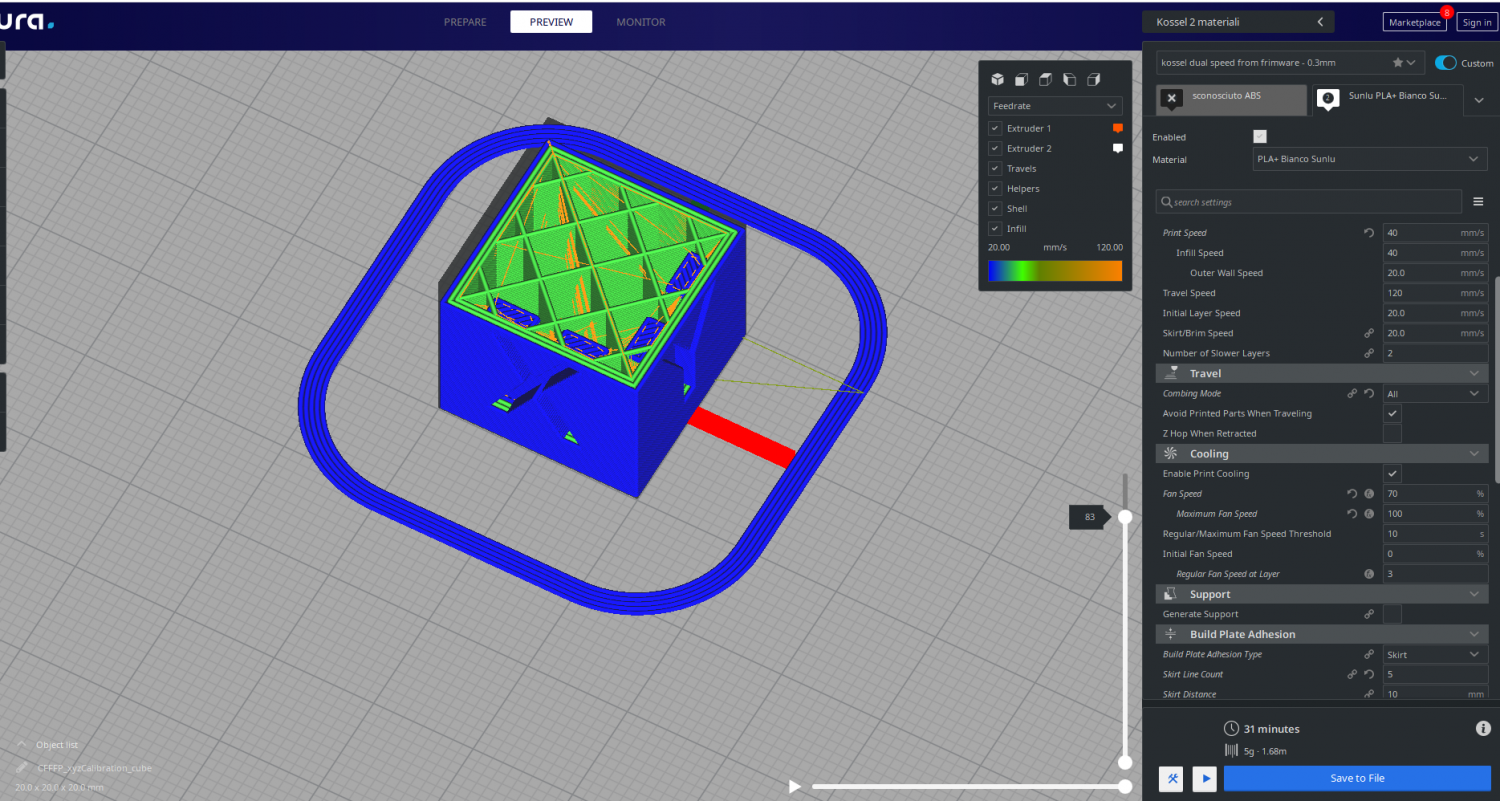Open the Feedrate color scheme dropdown
1500x801 pixels.
point(1055,106)
